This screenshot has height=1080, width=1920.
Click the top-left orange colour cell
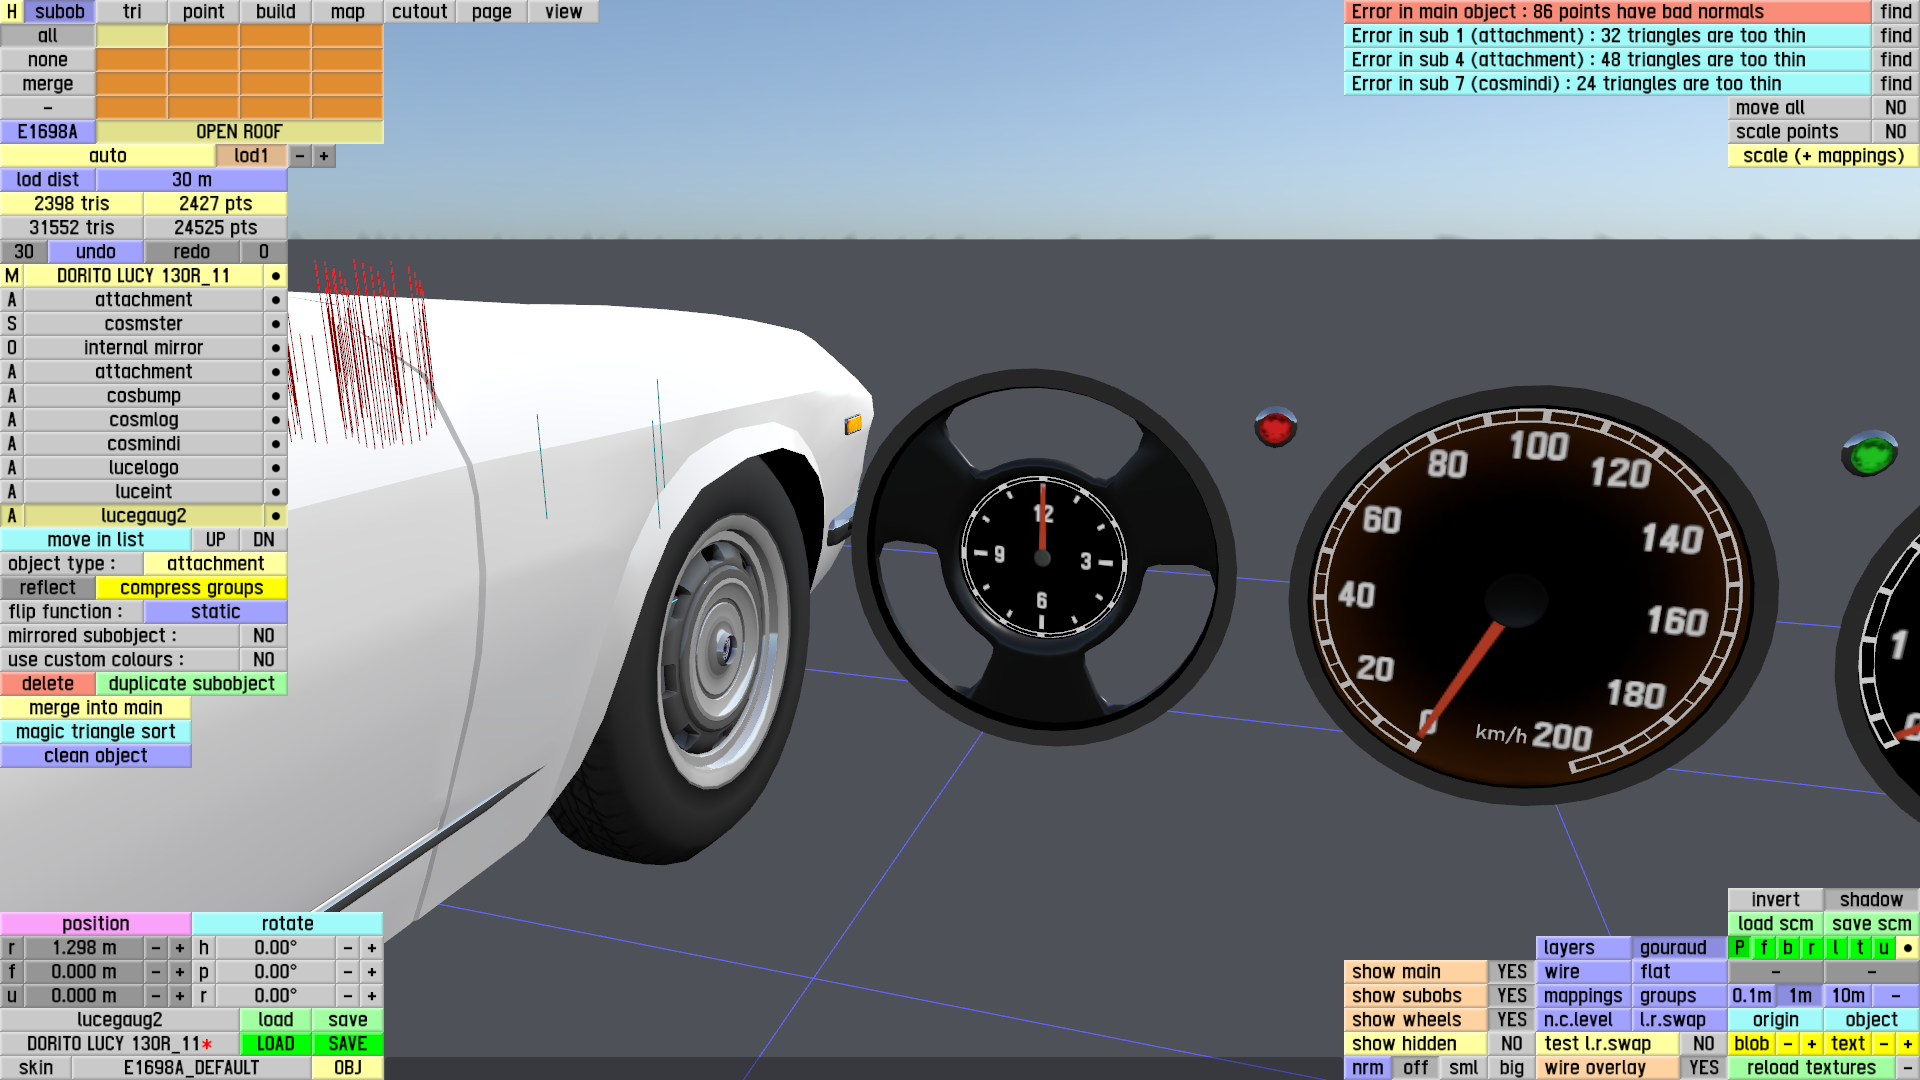(x=203, y=36)
